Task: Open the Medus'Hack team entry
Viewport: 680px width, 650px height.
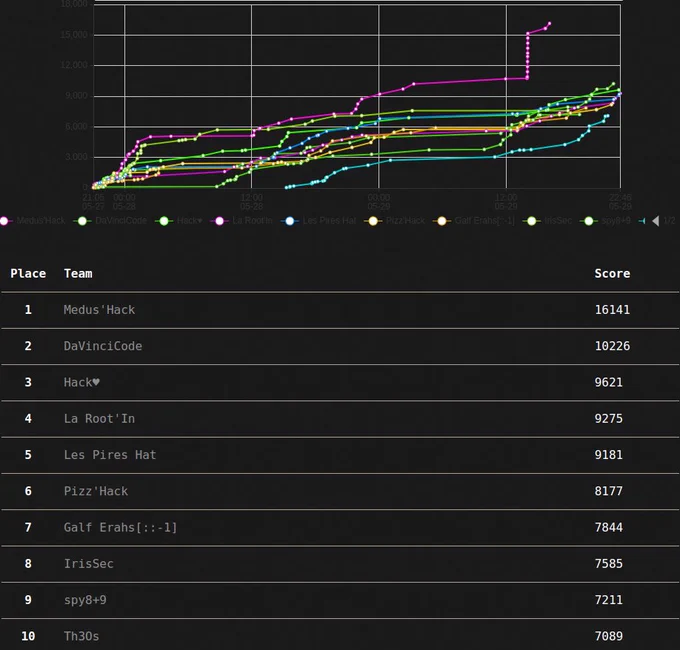Action: tap(99, 310)
